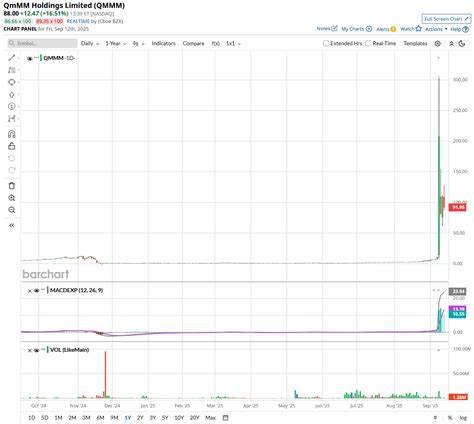Screen dimensions: 474x424
Task: Expand the main chart pane options
Action: point(439,58)
